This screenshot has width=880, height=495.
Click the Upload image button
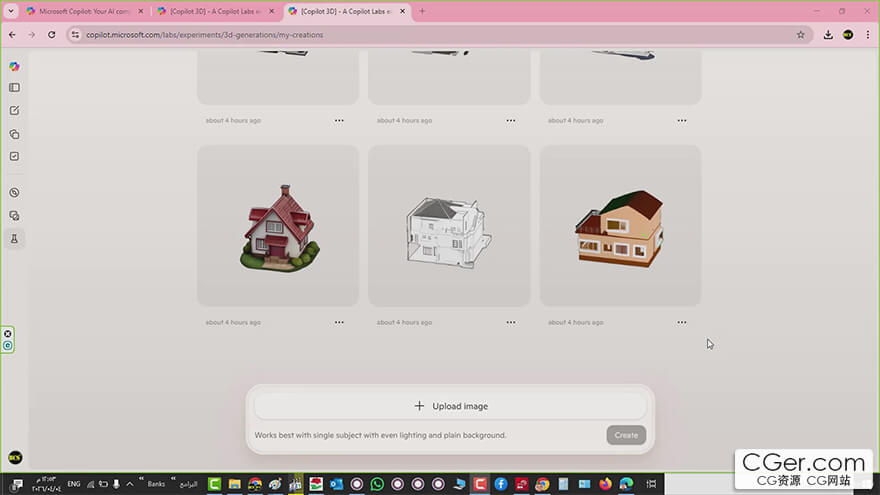tap(451, 406)
